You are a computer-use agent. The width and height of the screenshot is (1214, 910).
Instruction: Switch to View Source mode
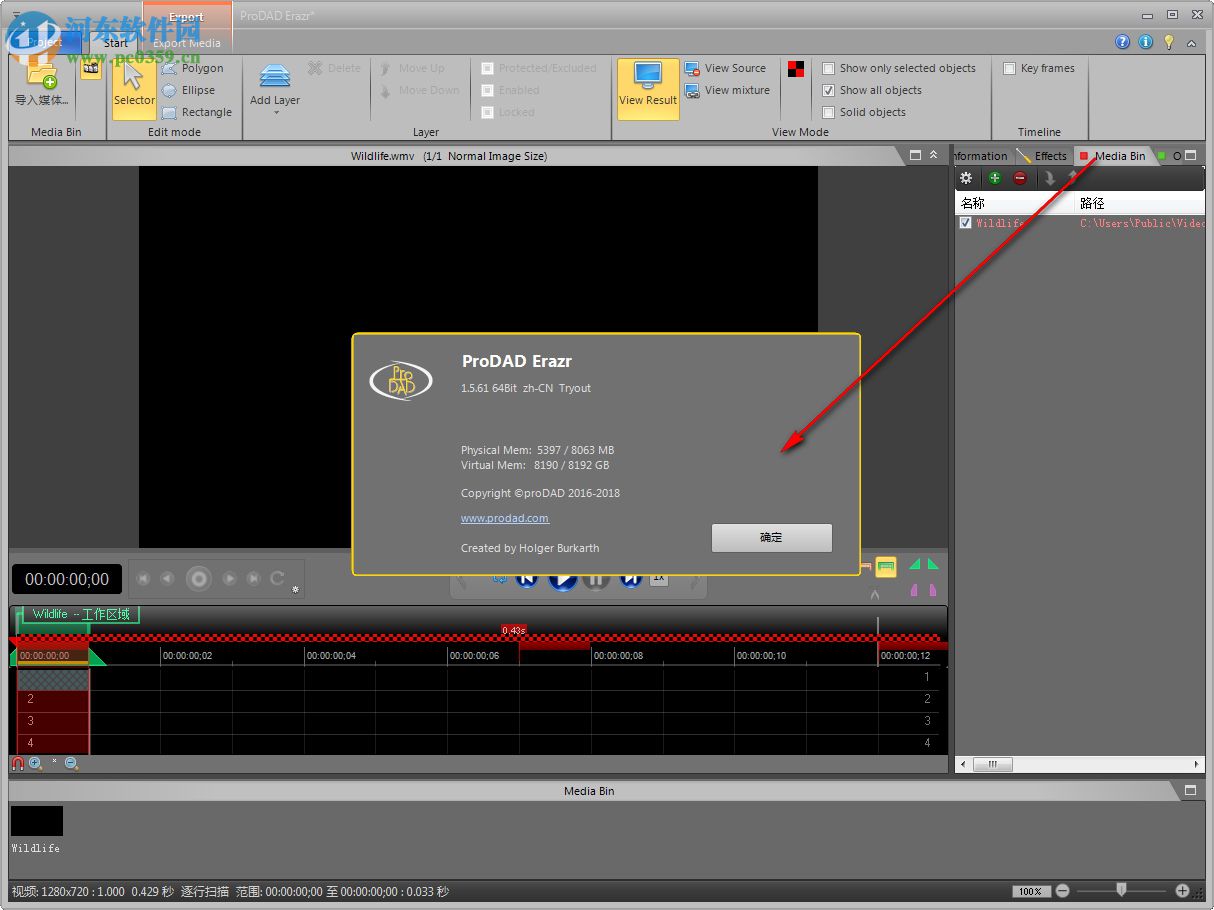click(725, 68)
